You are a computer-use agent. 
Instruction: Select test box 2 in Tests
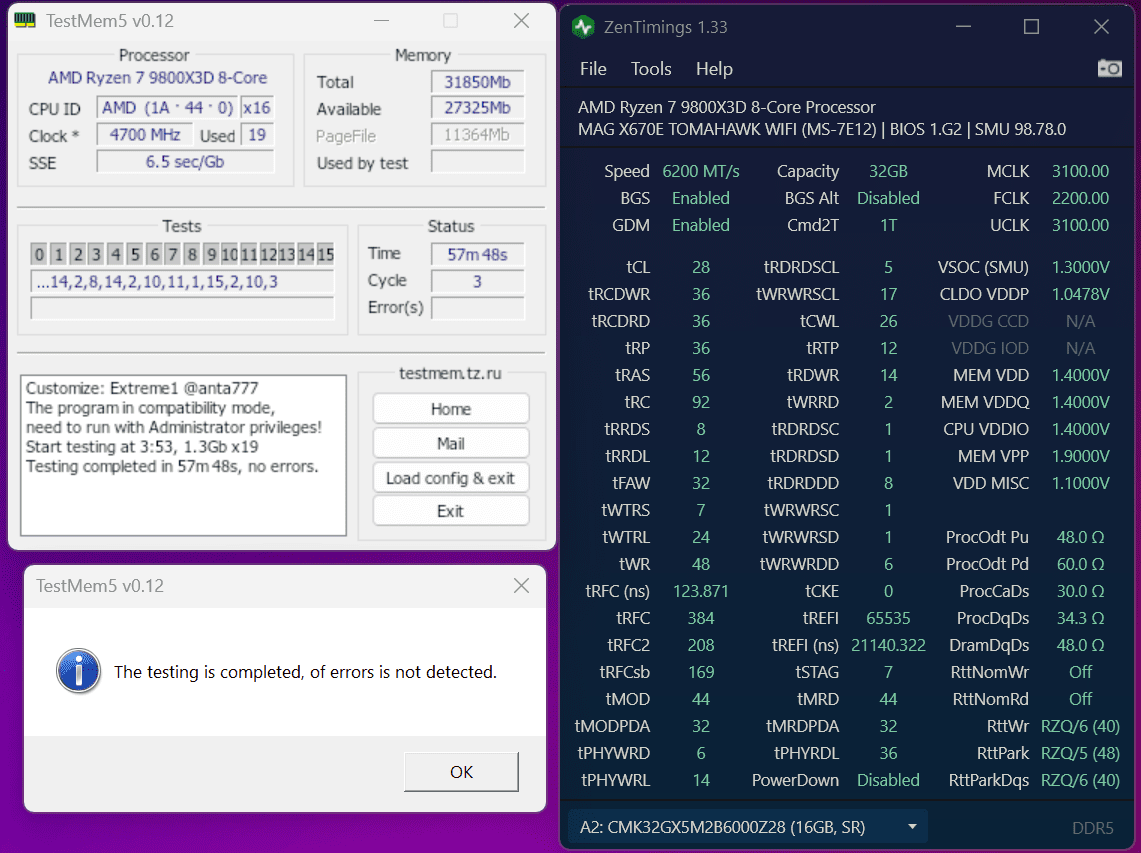coord(77,254)
